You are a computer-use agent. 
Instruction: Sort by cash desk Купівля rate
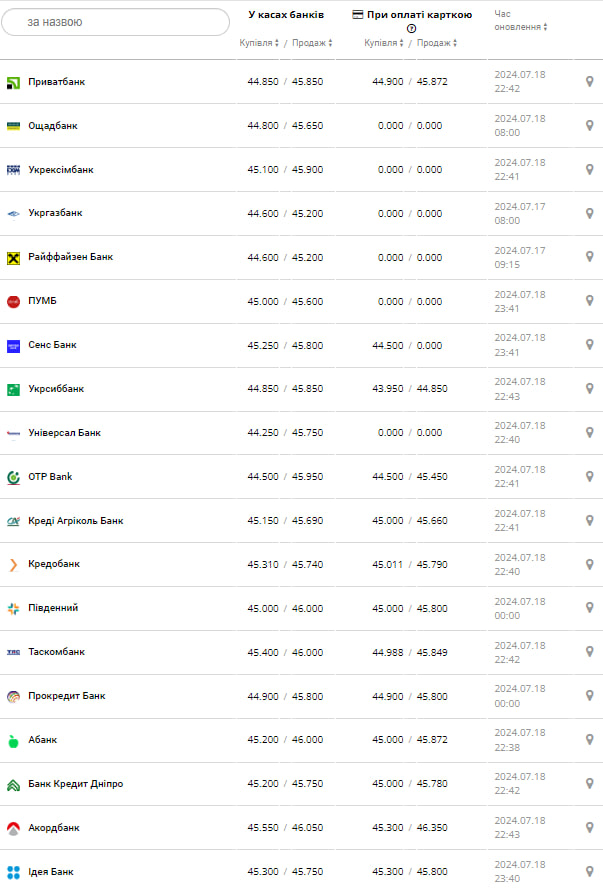coord(259,43)
